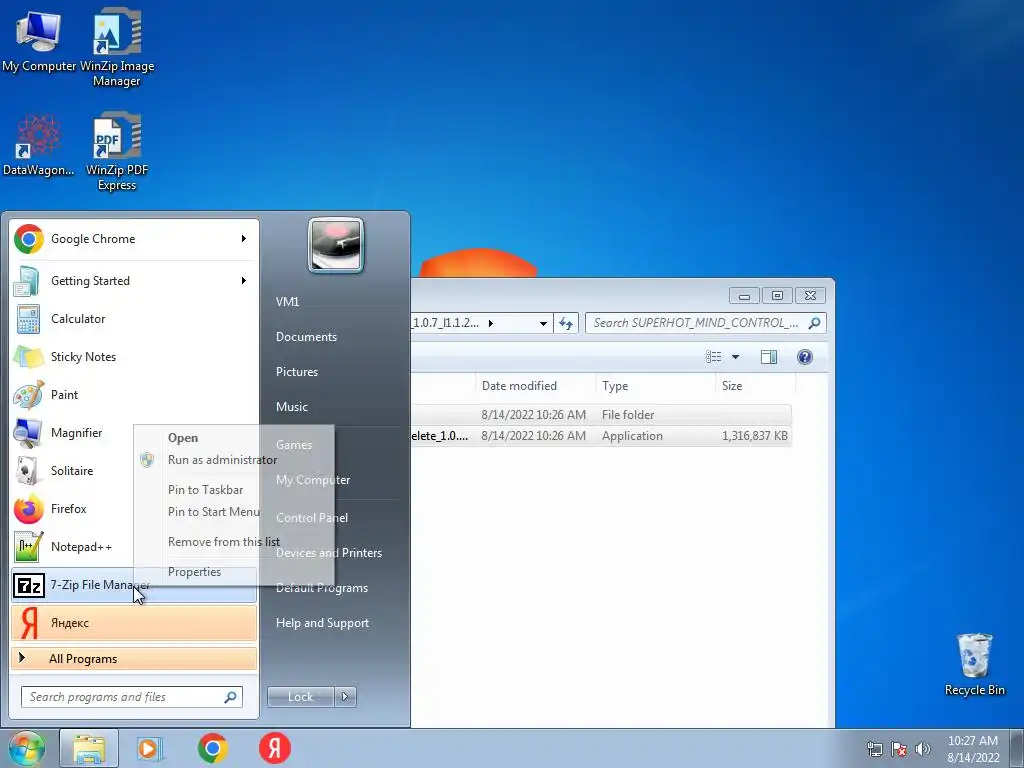Change Explorer view icon button
The width and height of the screenshot is (1024, 768).
714,357
